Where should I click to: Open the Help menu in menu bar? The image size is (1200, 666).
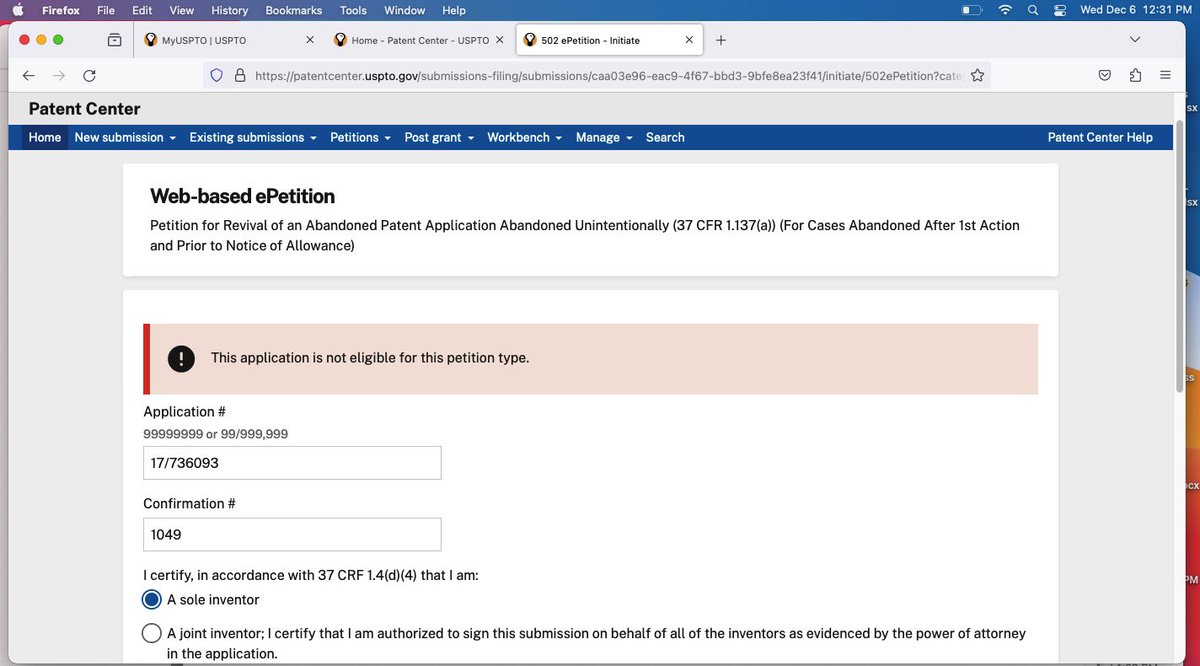pos(454,10)
